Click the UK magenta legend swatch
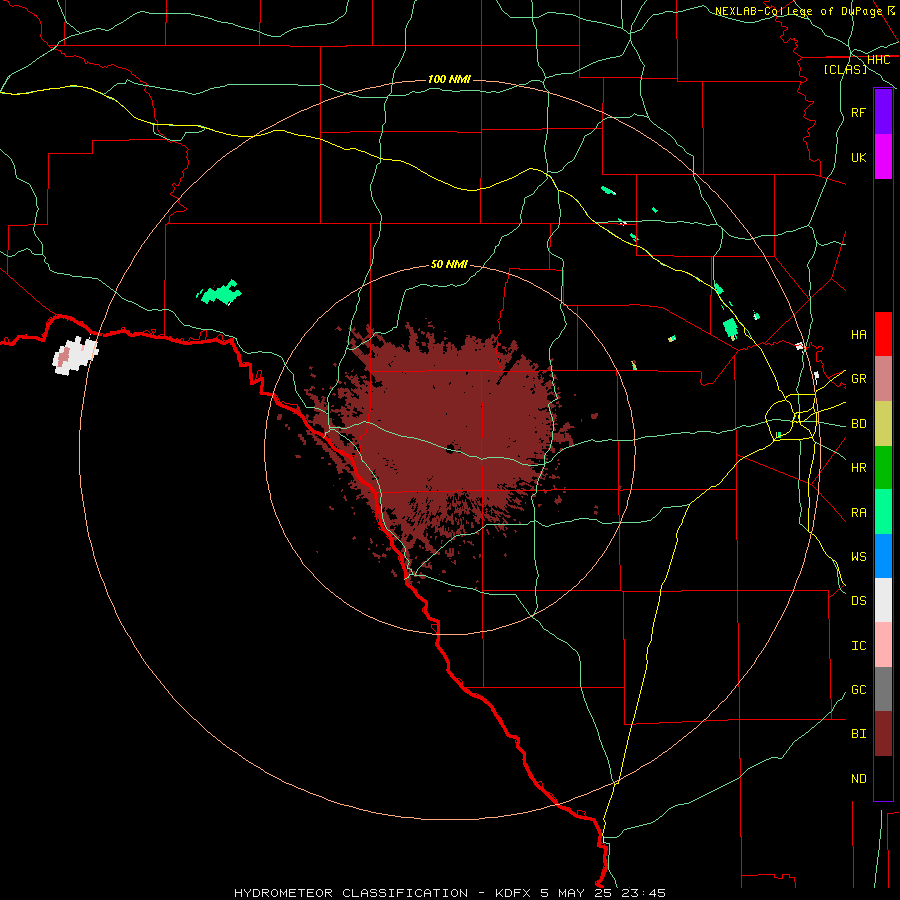Image resolution: width=900 pixels, height=900 pixels. click(883, 157)
